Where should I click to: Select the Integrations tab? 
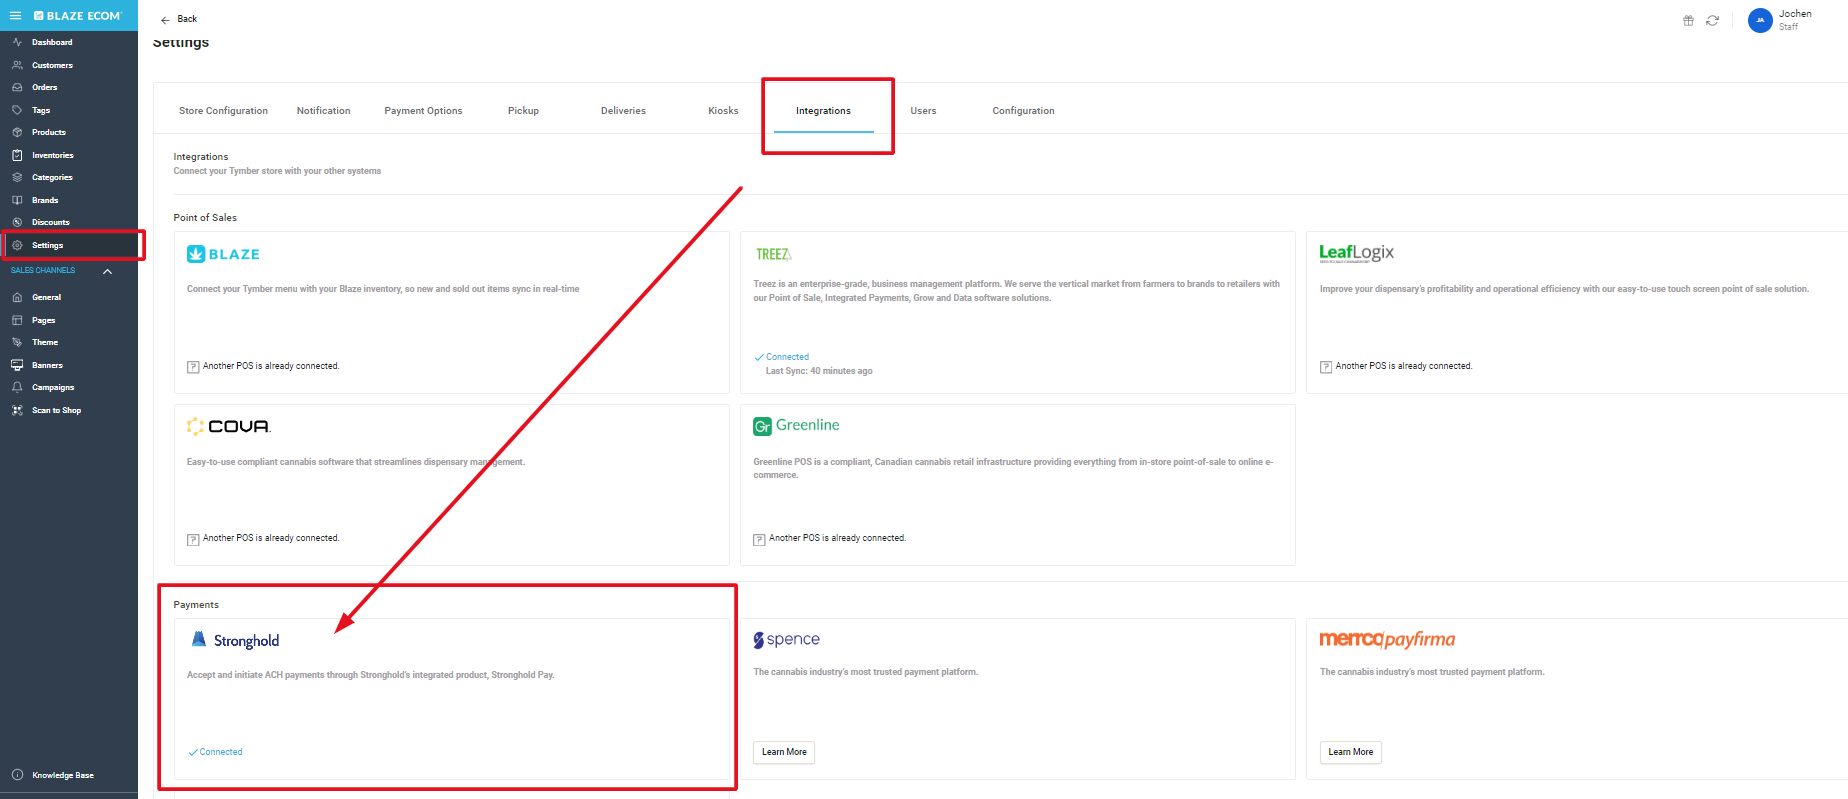point(823,111)
